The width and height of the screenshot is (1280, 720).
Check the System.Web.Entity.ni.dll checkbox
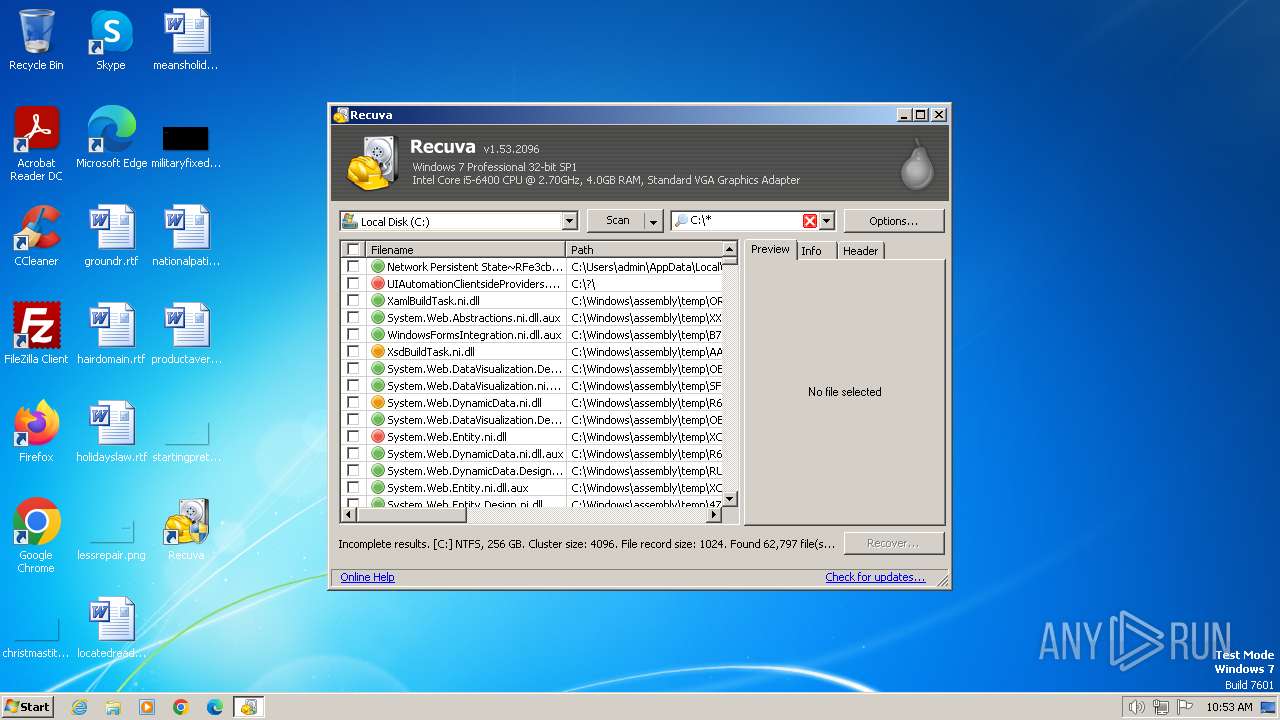pos(353,437)
